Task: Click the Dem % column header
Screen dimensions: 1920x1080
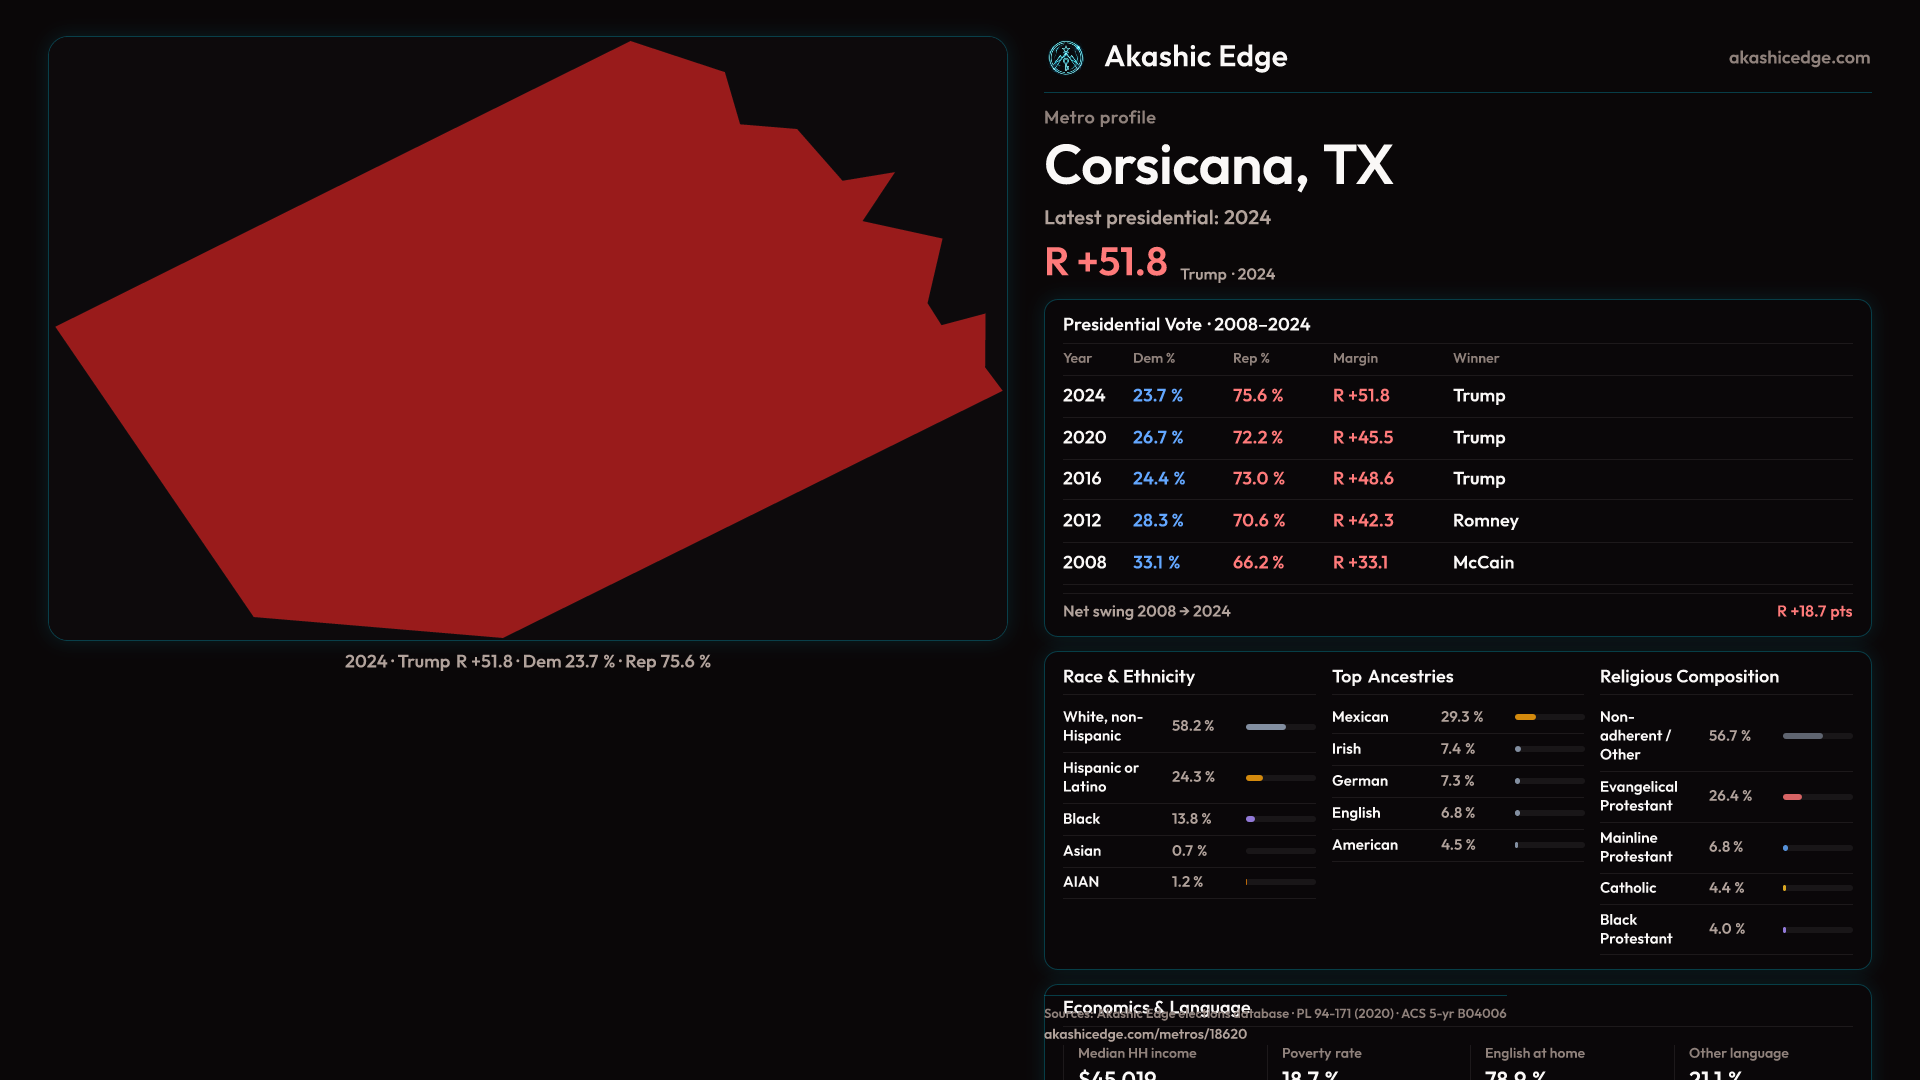Action: point(1153,358)
